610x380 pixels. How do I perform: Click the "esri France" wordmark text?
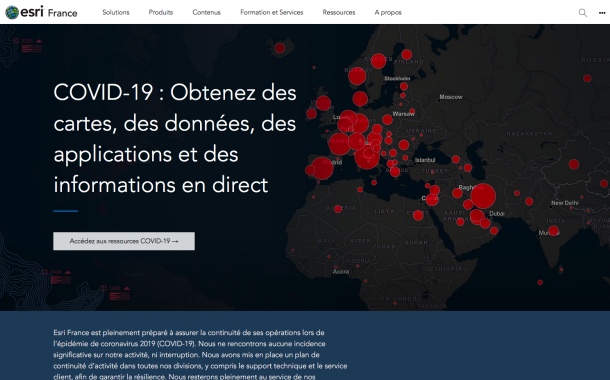[49, 12]
